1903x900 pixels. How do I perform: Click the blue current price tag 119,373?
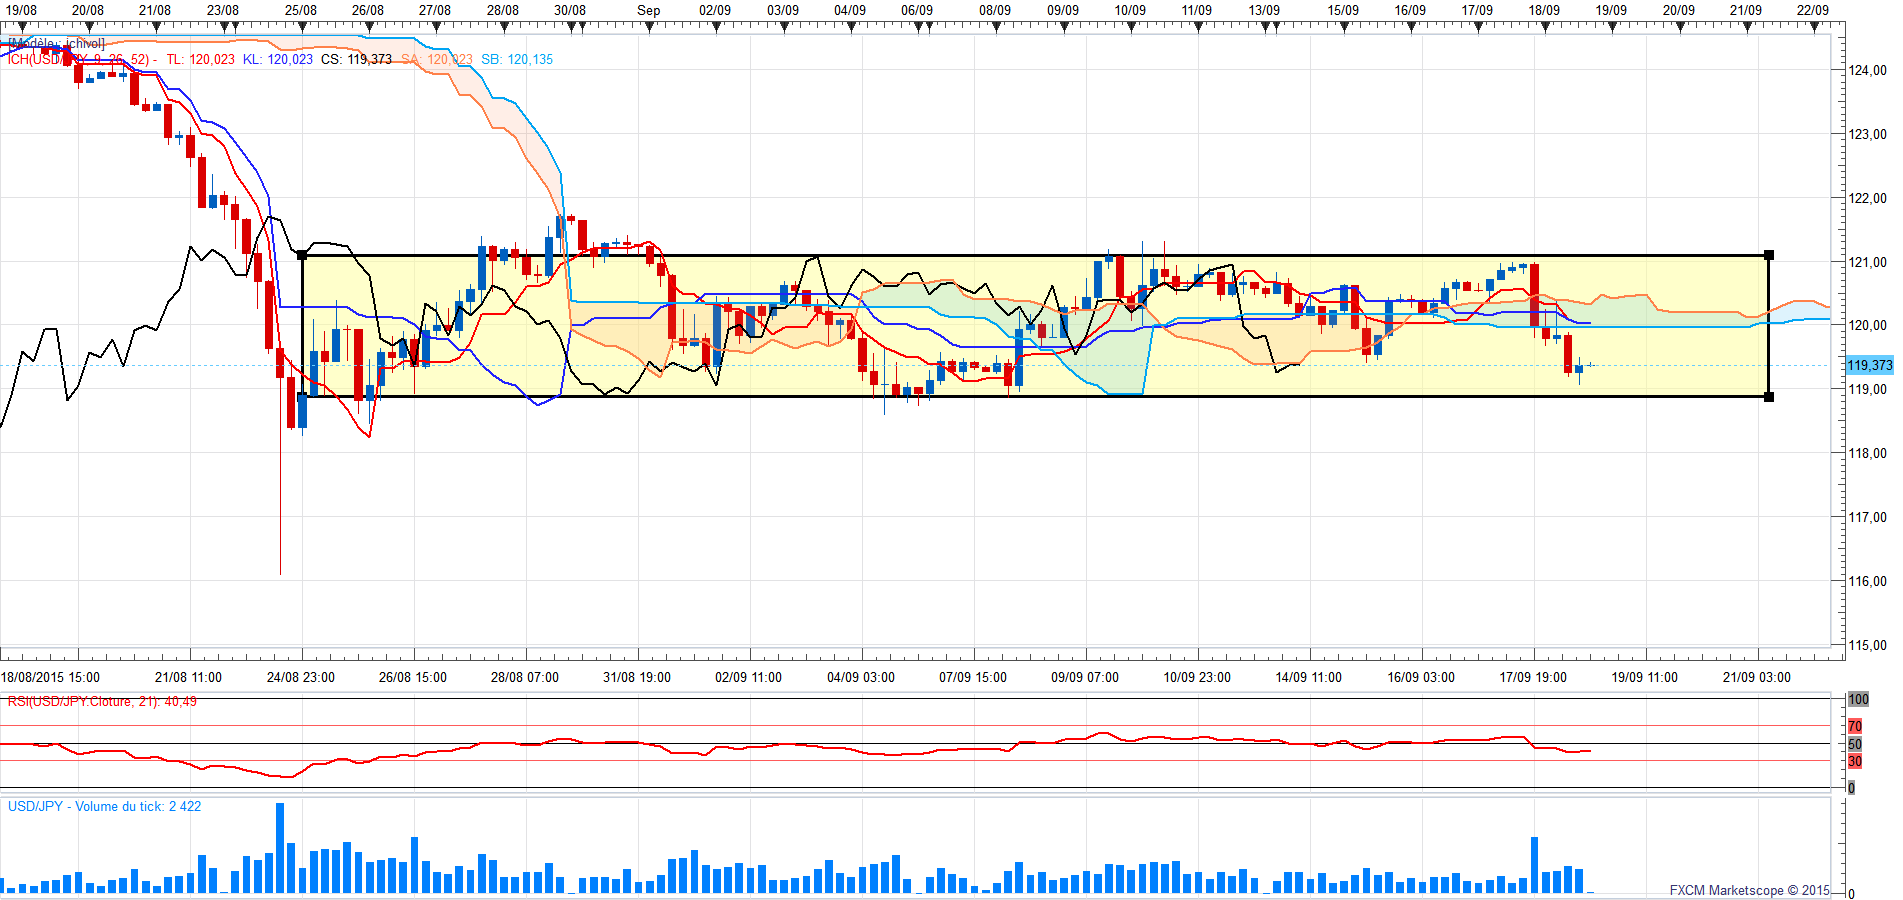click(1869, 365)
